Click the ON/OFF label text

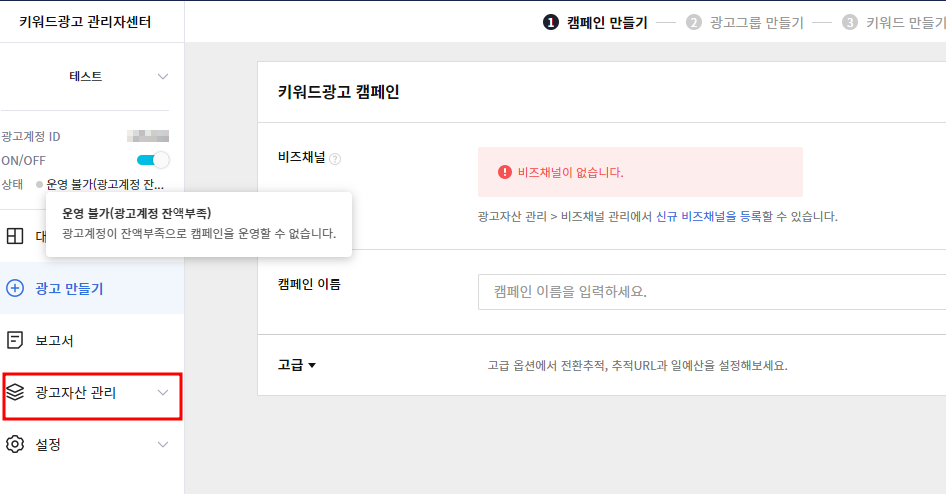click(24, 160)
